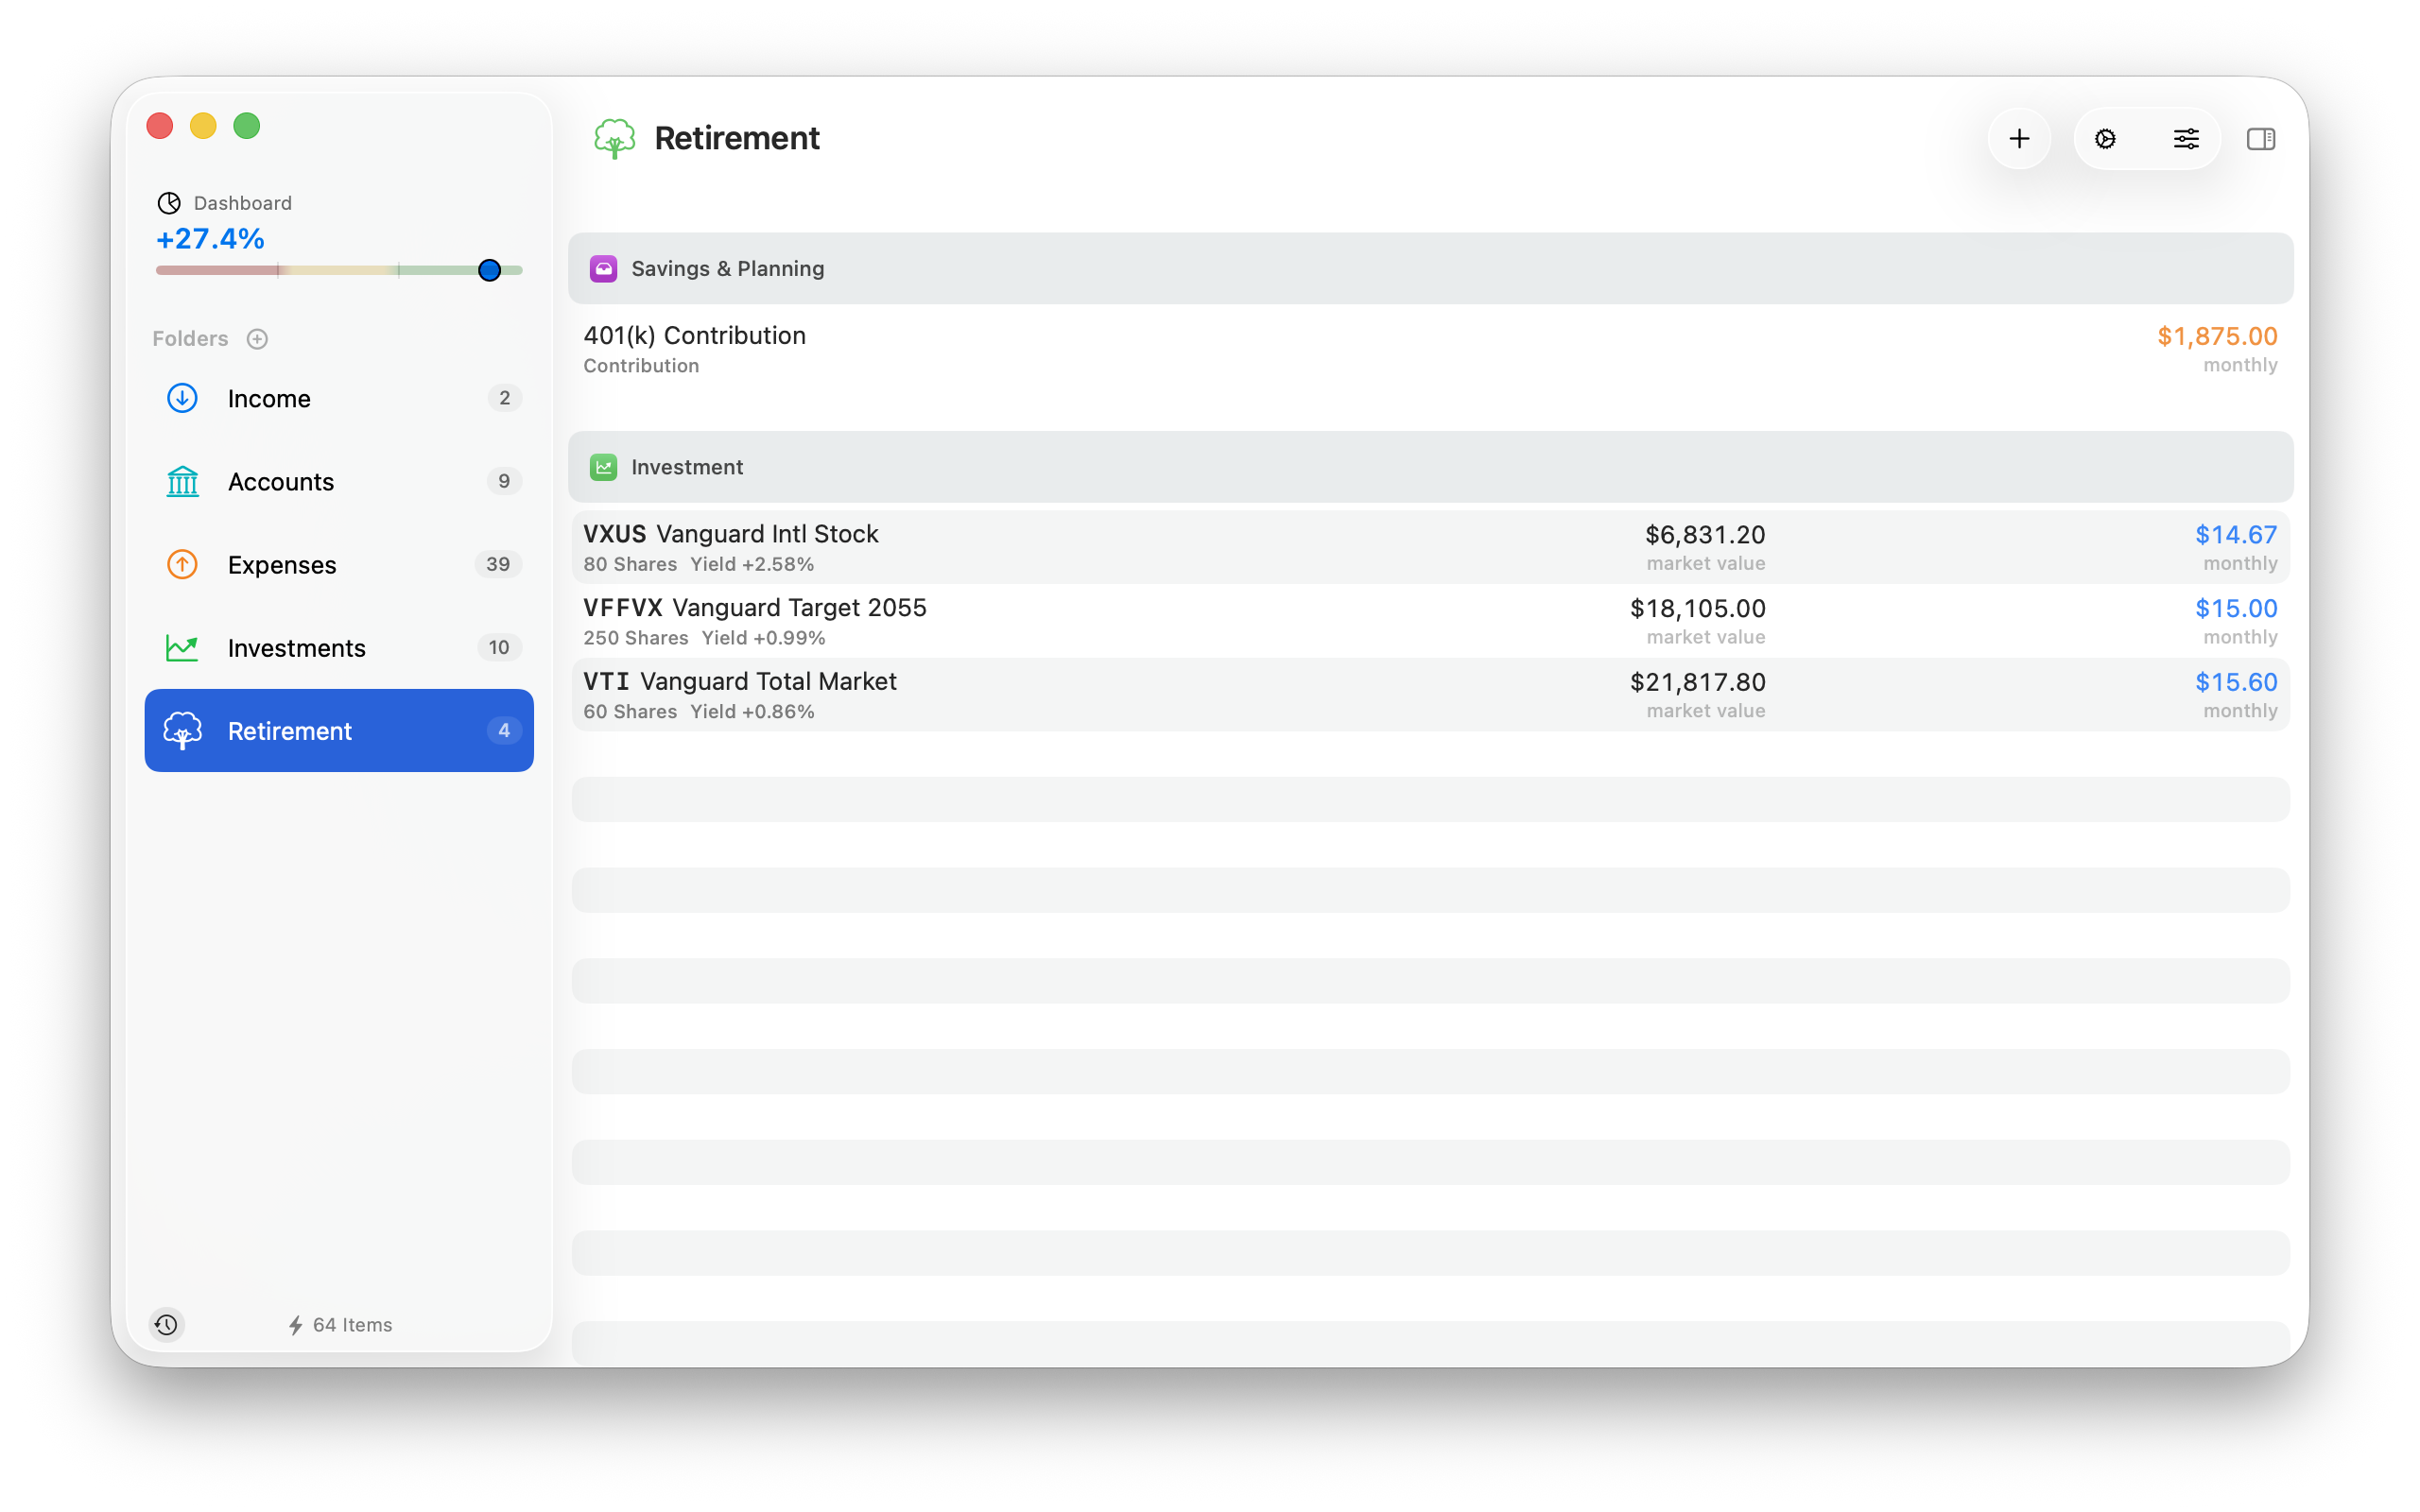Click the +27.4% dashboard value
2420x1512 pixels.
[x=210, y=239]
